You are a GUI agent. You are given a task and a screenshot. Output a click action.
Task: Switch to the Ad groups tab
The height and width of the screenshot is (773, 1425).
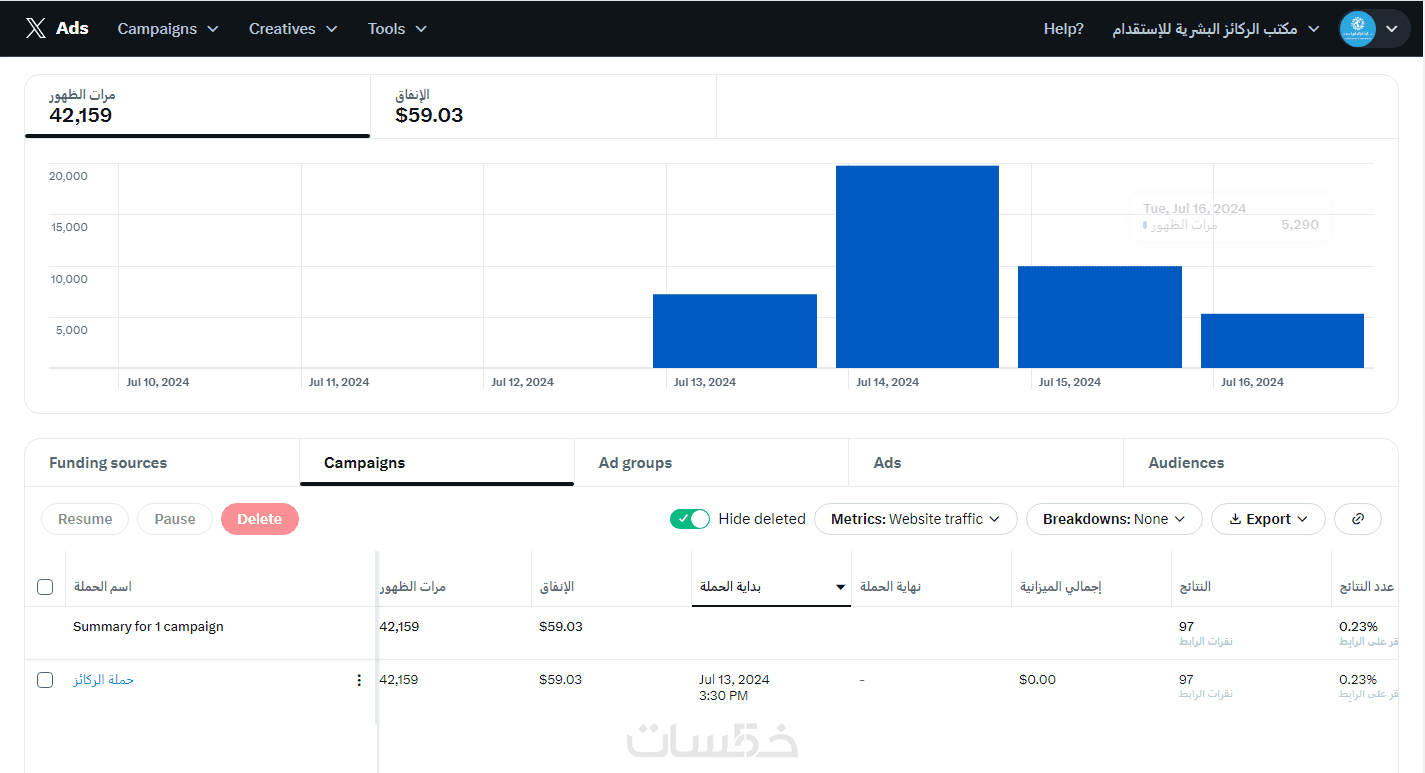coord(711,463)
